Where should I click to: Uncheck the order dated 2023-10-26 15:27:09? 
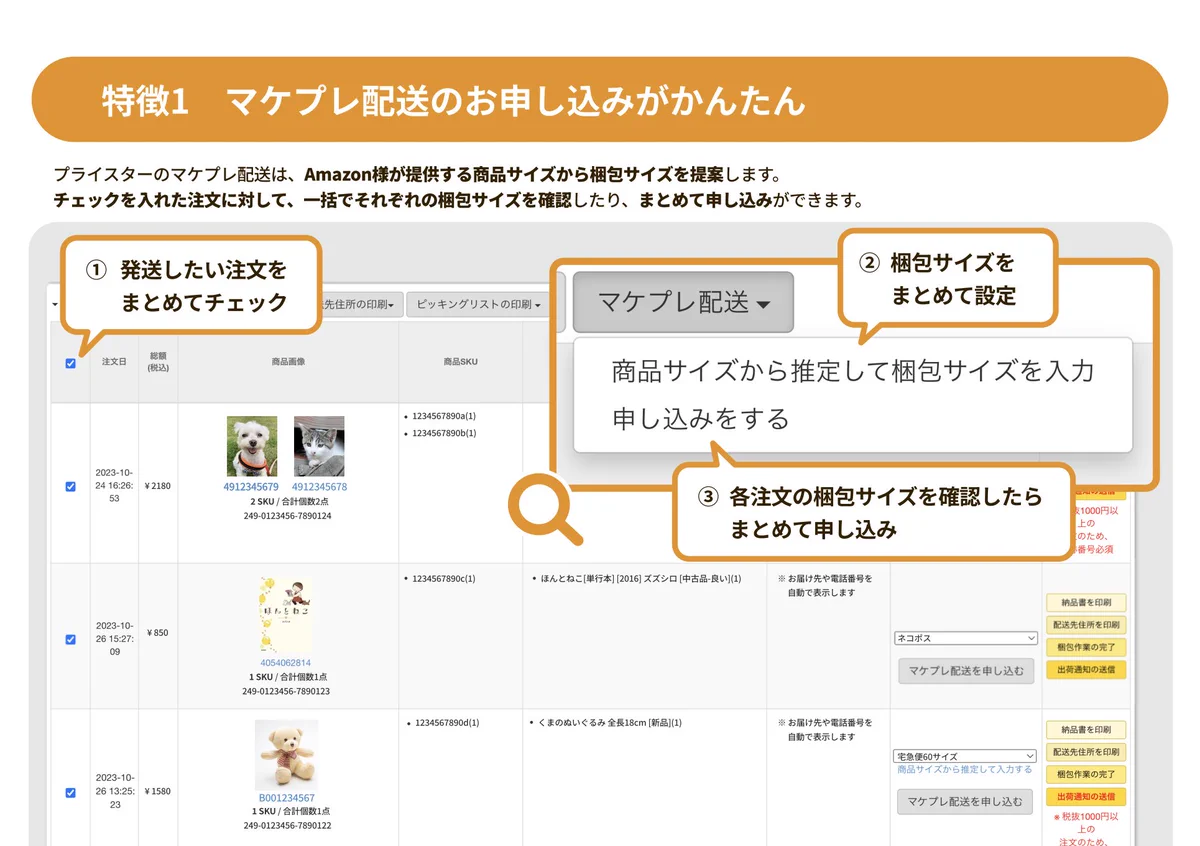70,639
